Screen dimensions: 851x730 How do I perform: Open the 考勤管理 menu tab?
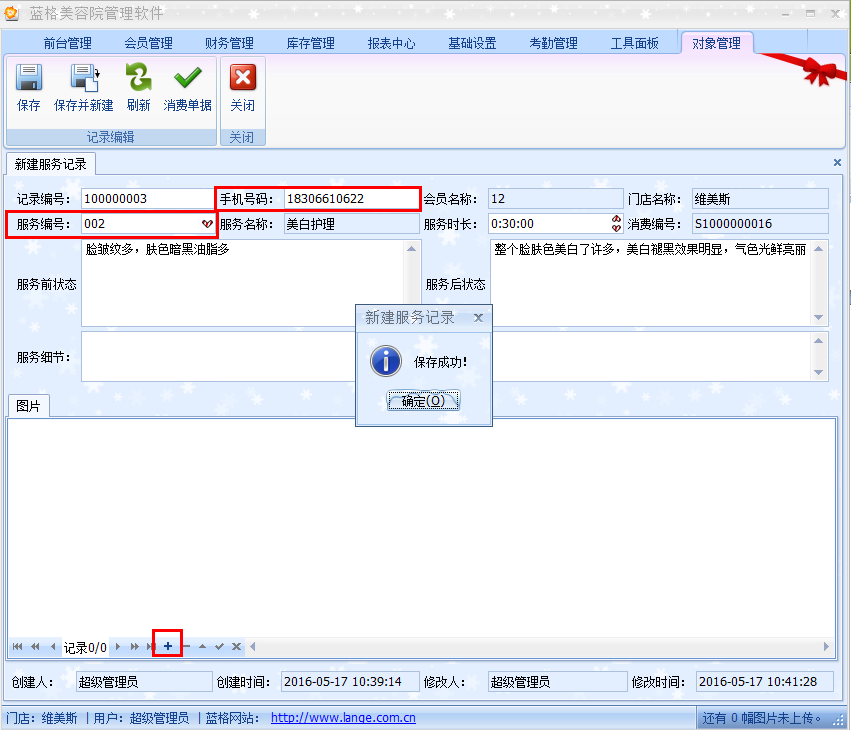pyautogui.click(x=553, y=43)
